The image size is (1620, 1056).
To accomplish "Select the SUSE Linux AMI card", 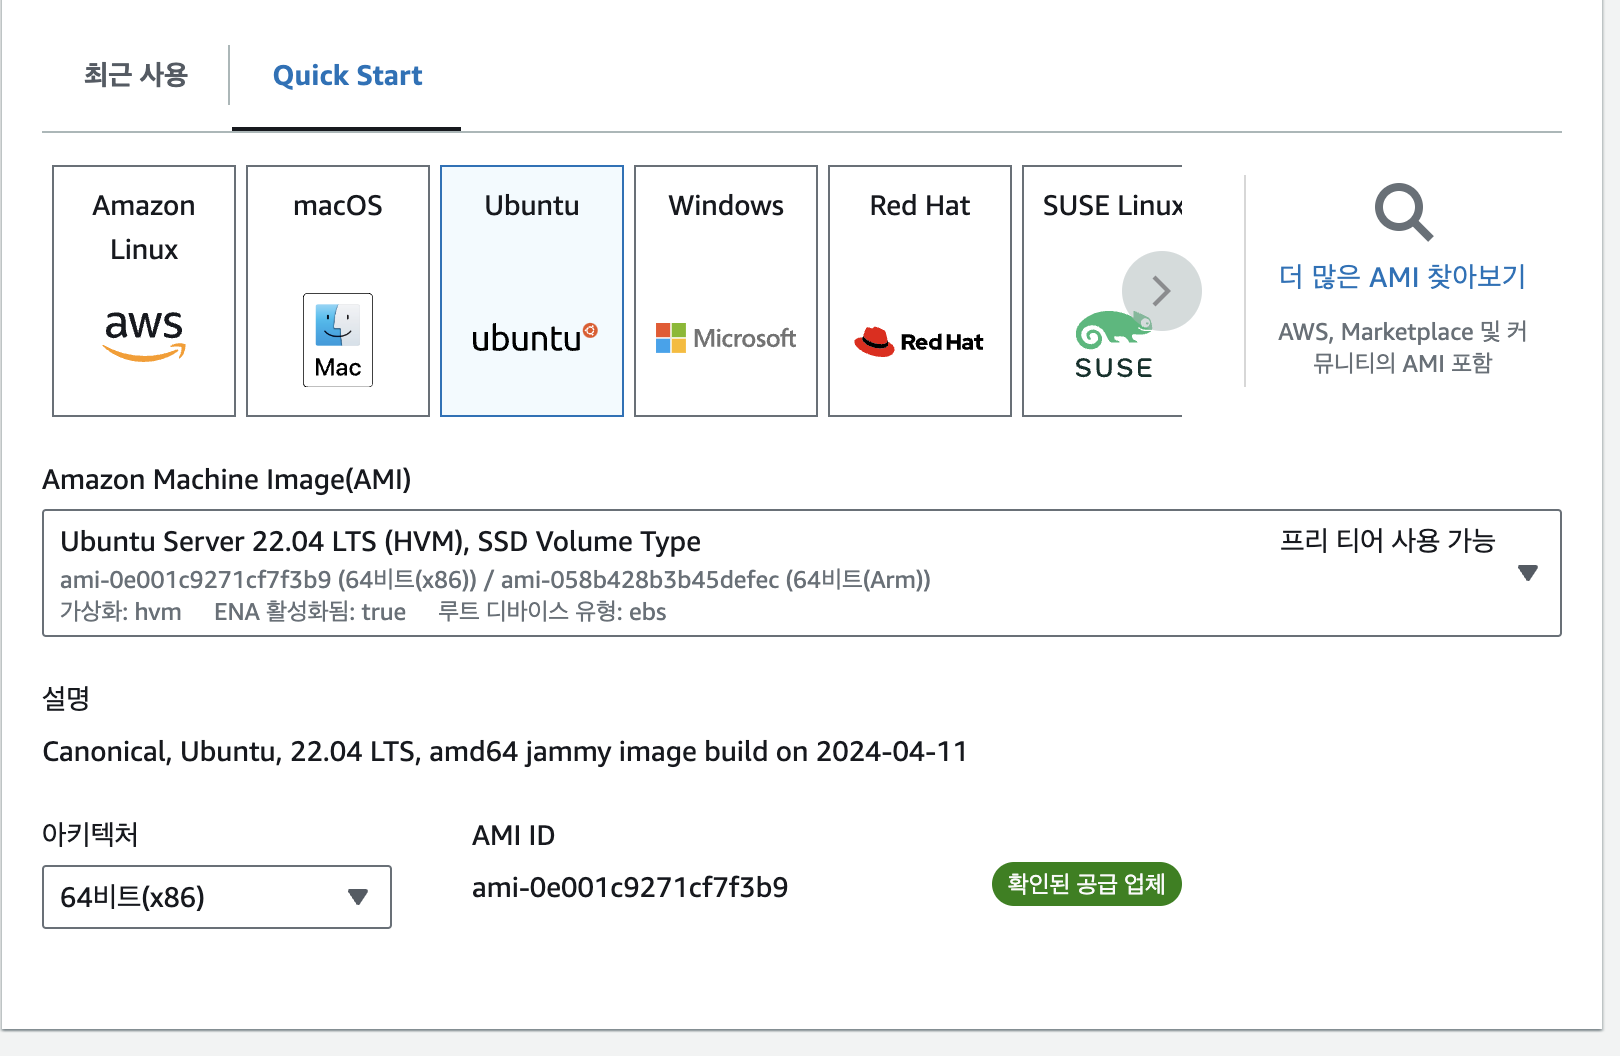I will point(1102,291).
